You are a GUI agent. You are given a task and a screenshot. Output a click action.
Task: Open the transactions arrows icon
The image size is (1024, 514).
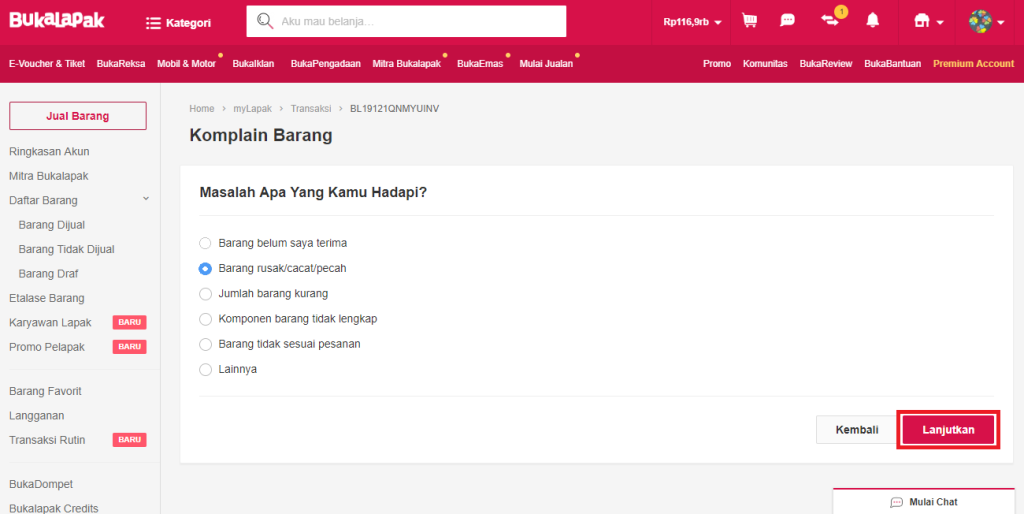point(830,21)
